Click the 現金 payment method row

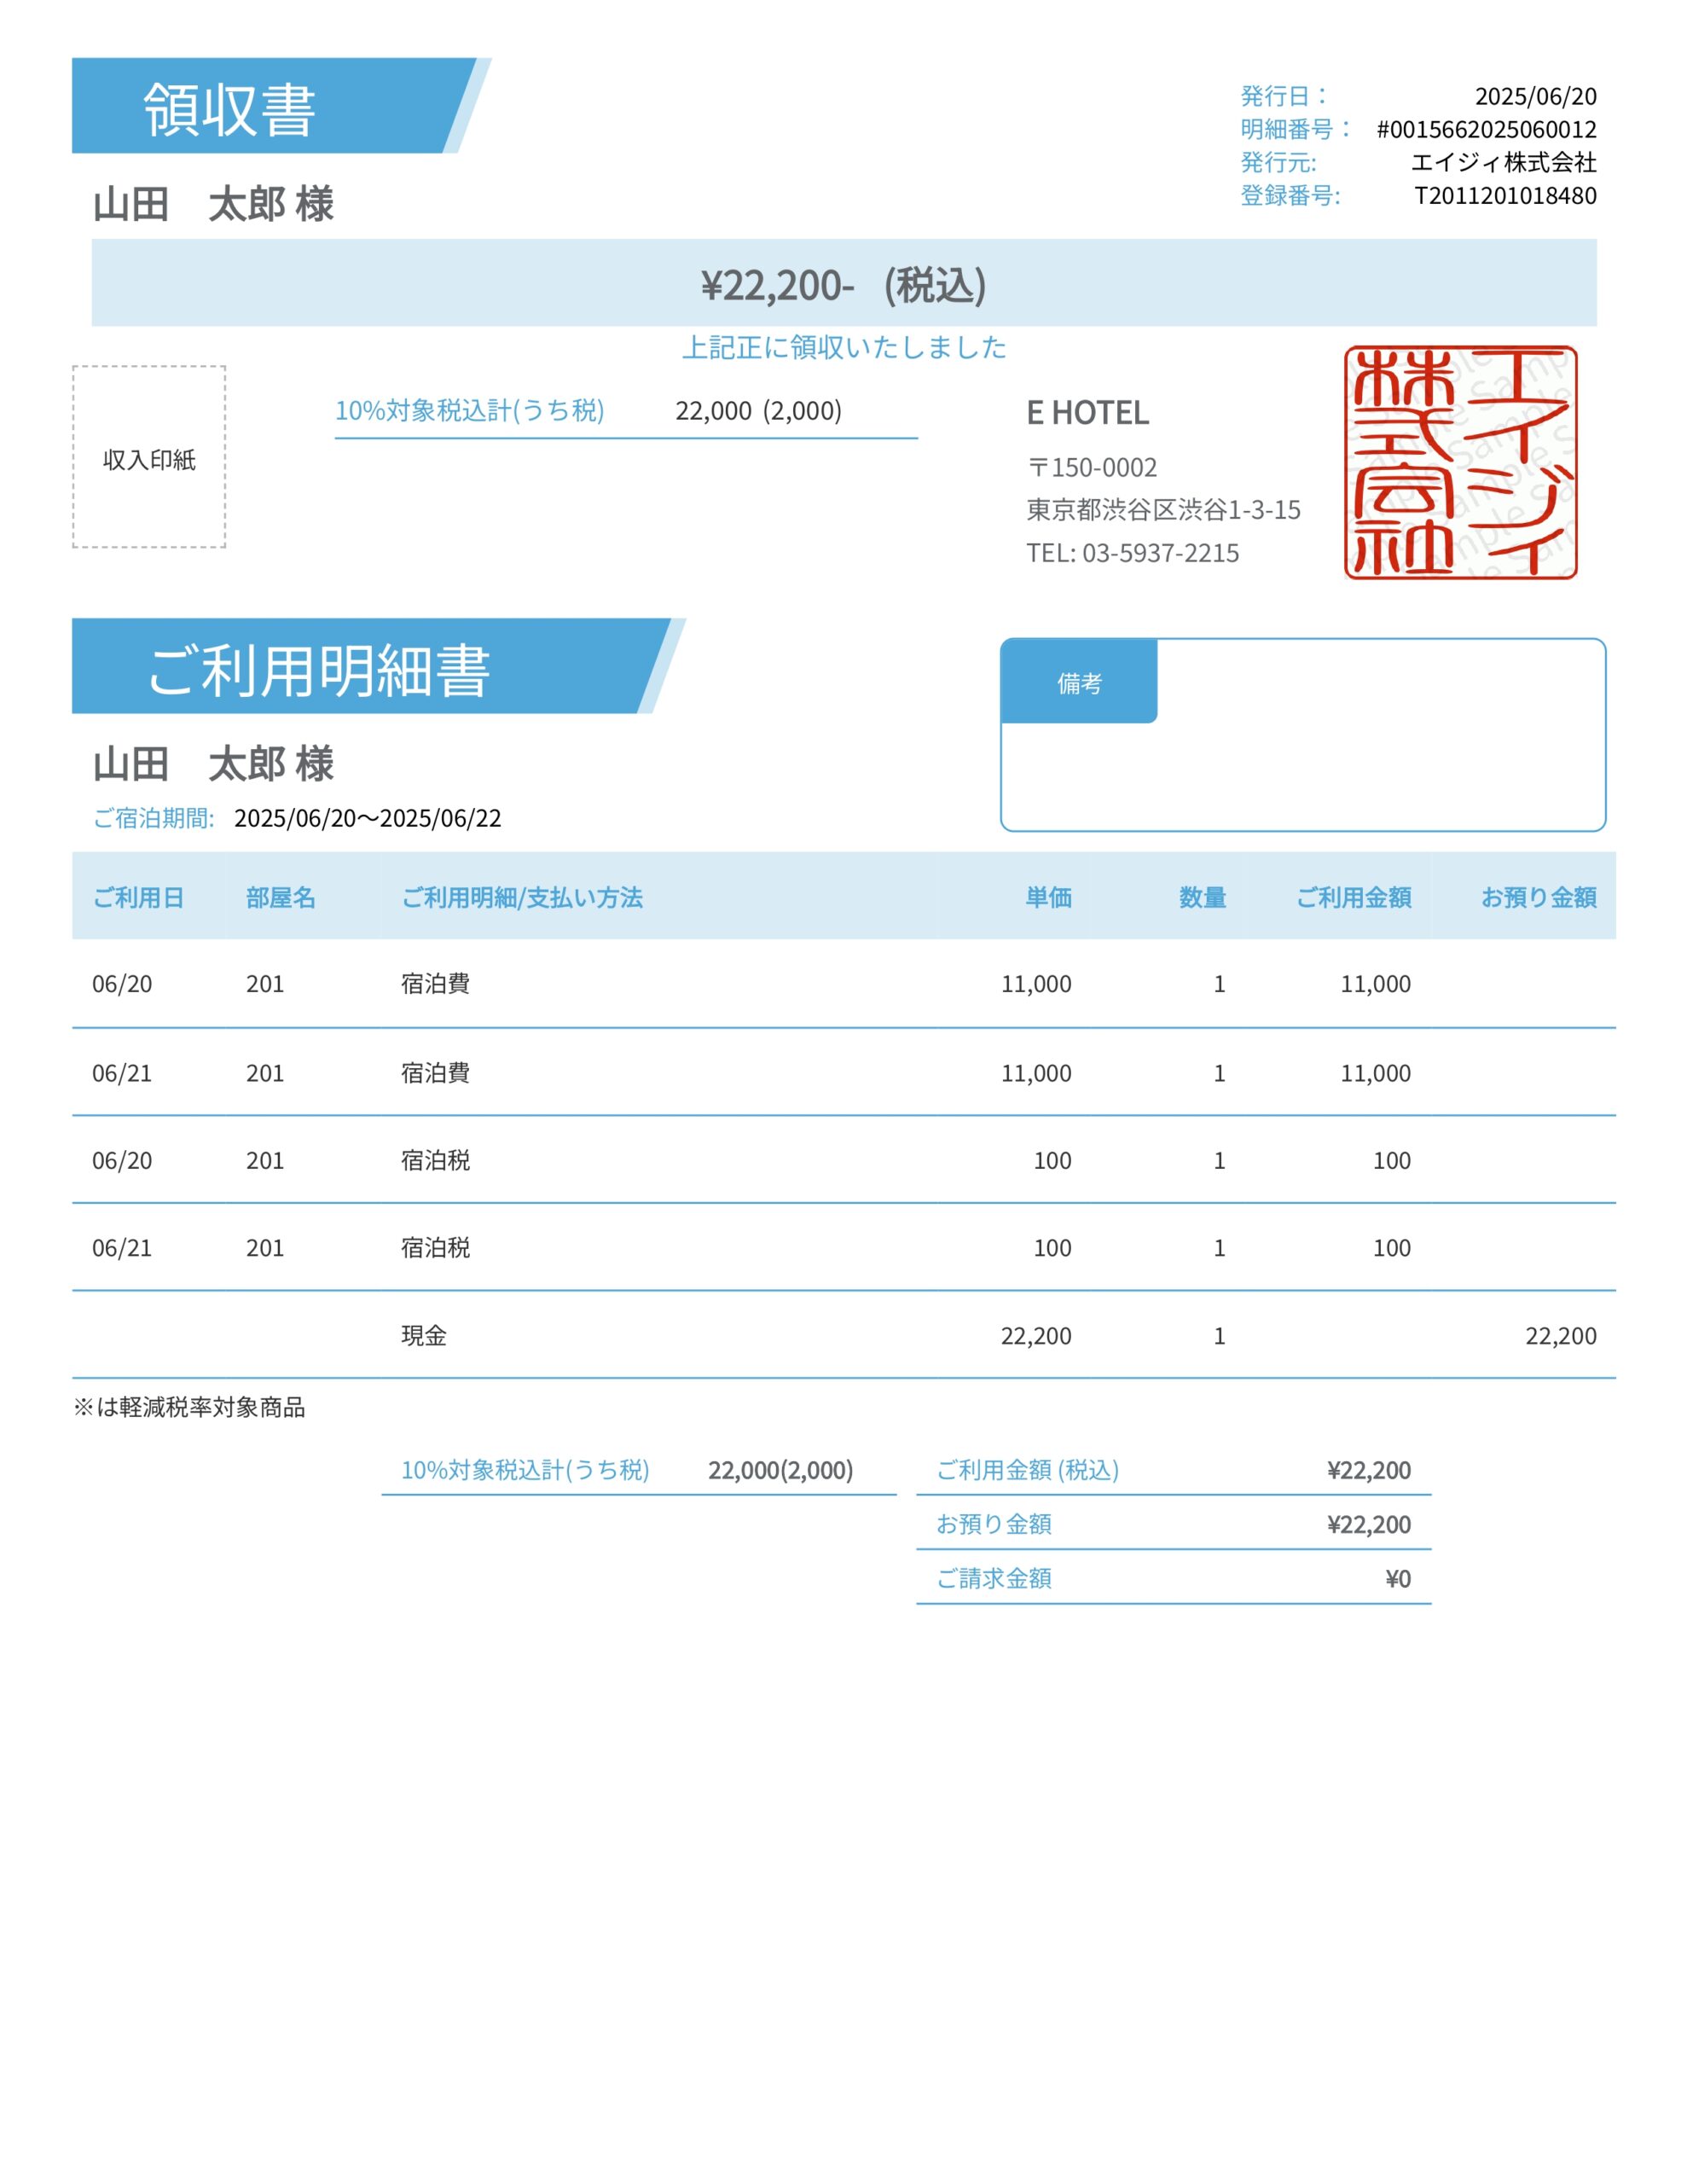click(424, 1335)
